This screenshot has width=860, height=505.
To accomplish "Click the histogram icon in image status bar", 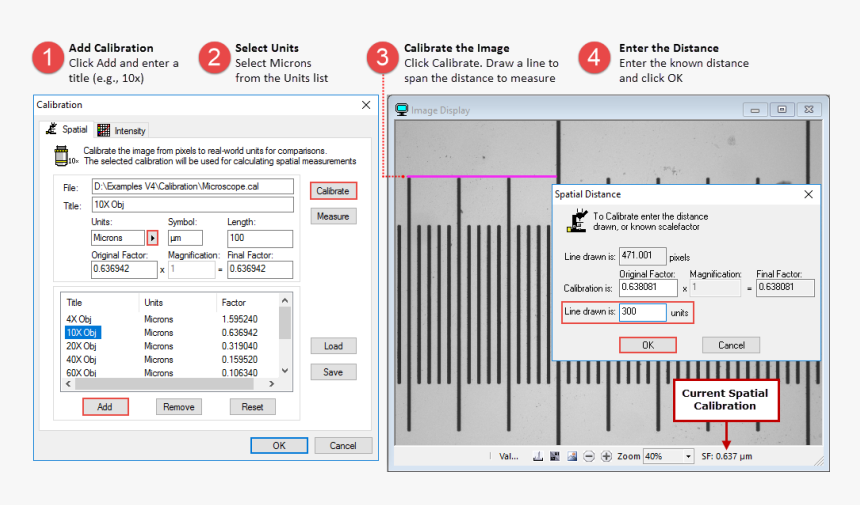I will pyautogui.click(x=538, y=456).
